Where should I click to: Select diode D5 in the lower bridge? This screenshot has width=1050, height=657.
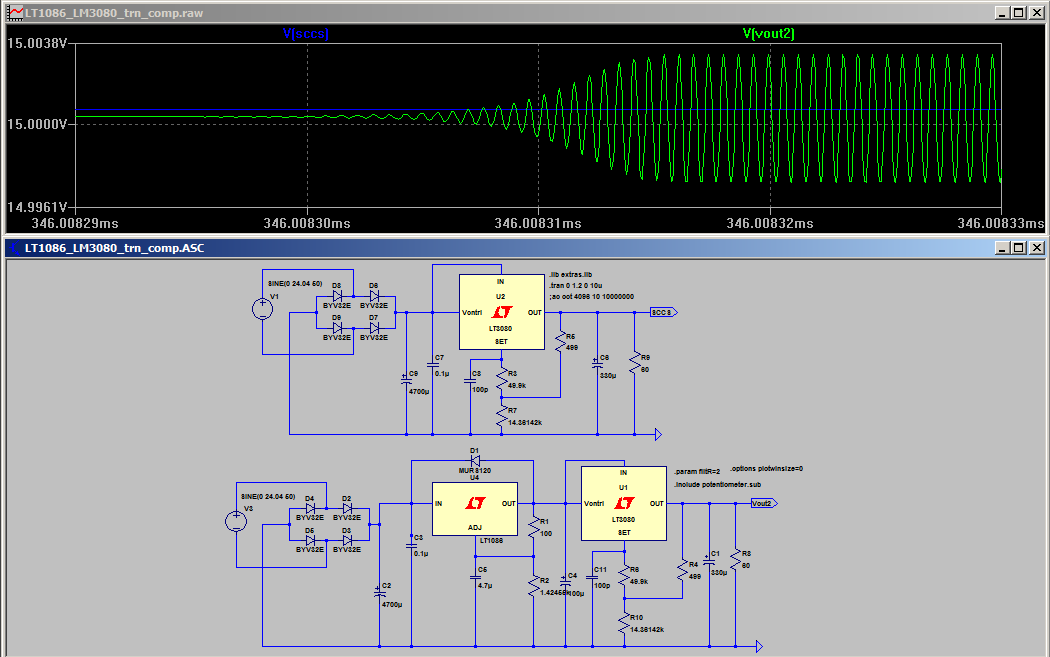click(x=310, y=540)
